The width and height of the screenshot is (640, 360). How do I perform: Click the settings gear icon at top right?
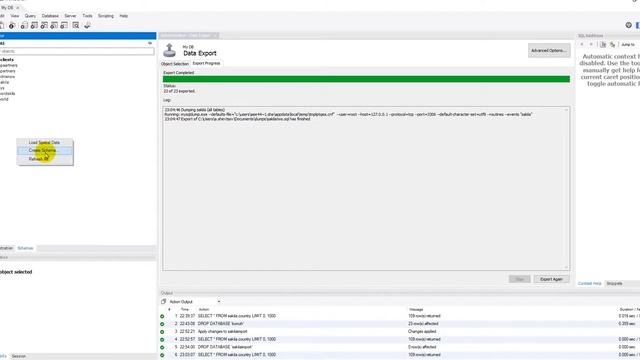tap(629, 25)
